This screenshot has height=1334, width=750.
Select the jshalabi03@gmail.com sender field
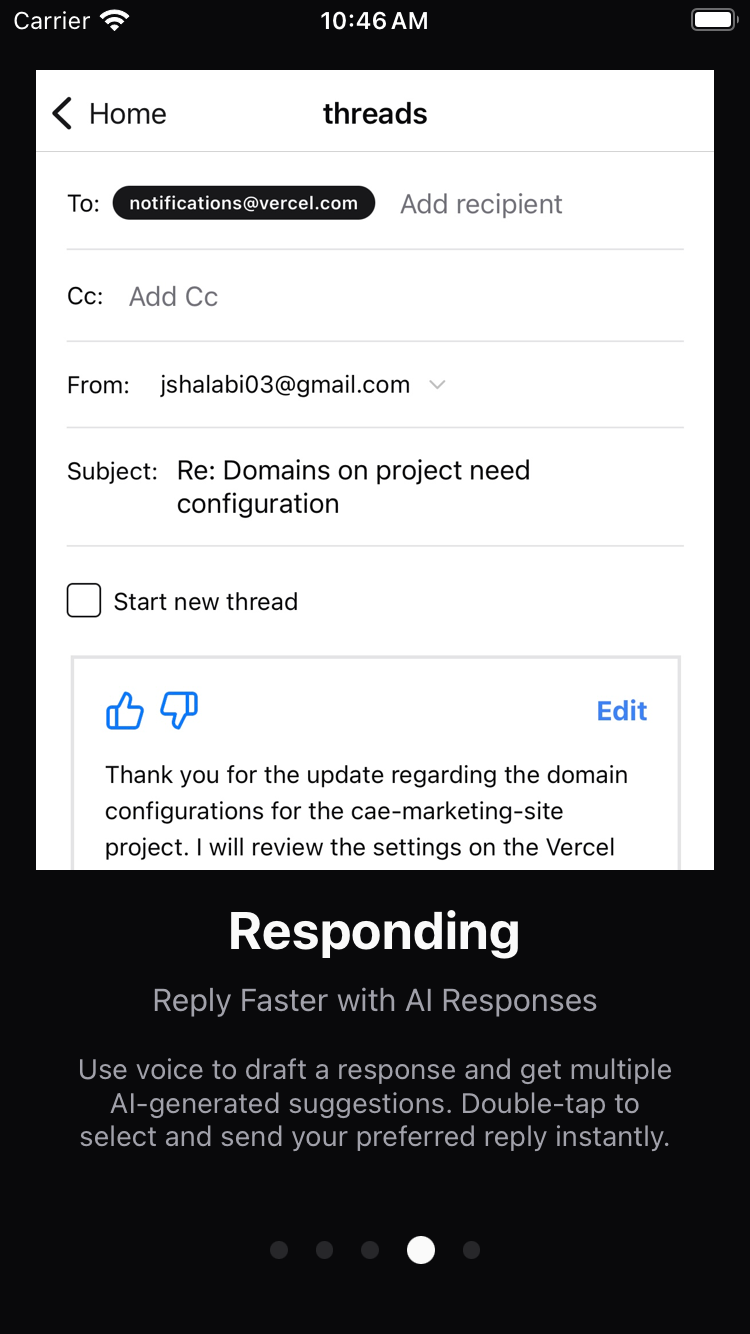(x=285, y=385)
